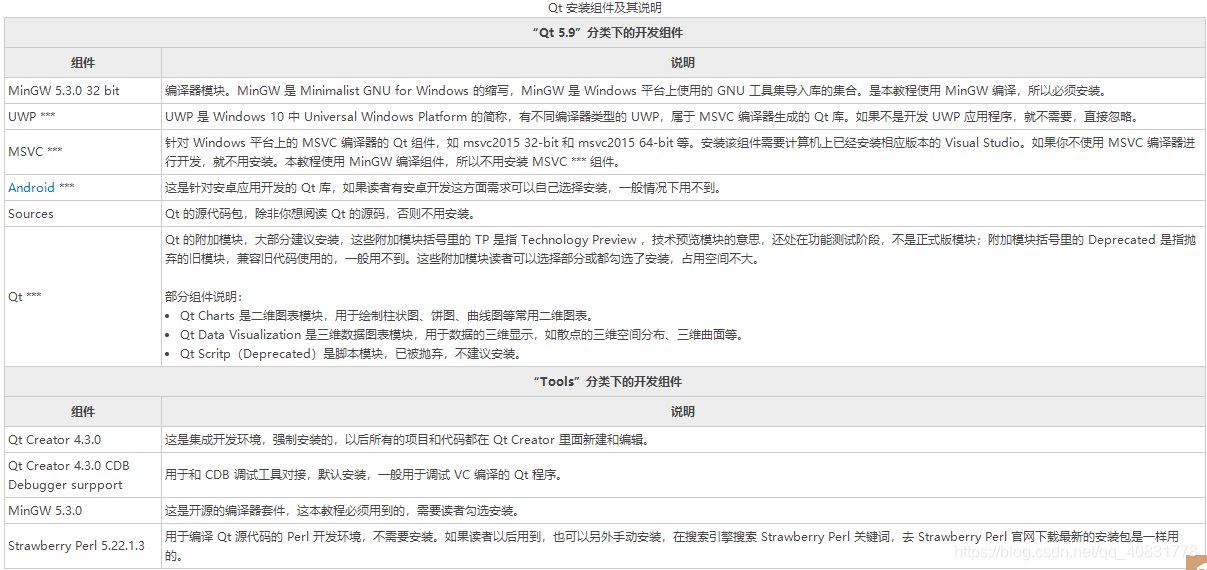1207x570 pixels.
Task: Click the description starting "针对 Windows 平台上的 MSVC"
Action: 680,152
